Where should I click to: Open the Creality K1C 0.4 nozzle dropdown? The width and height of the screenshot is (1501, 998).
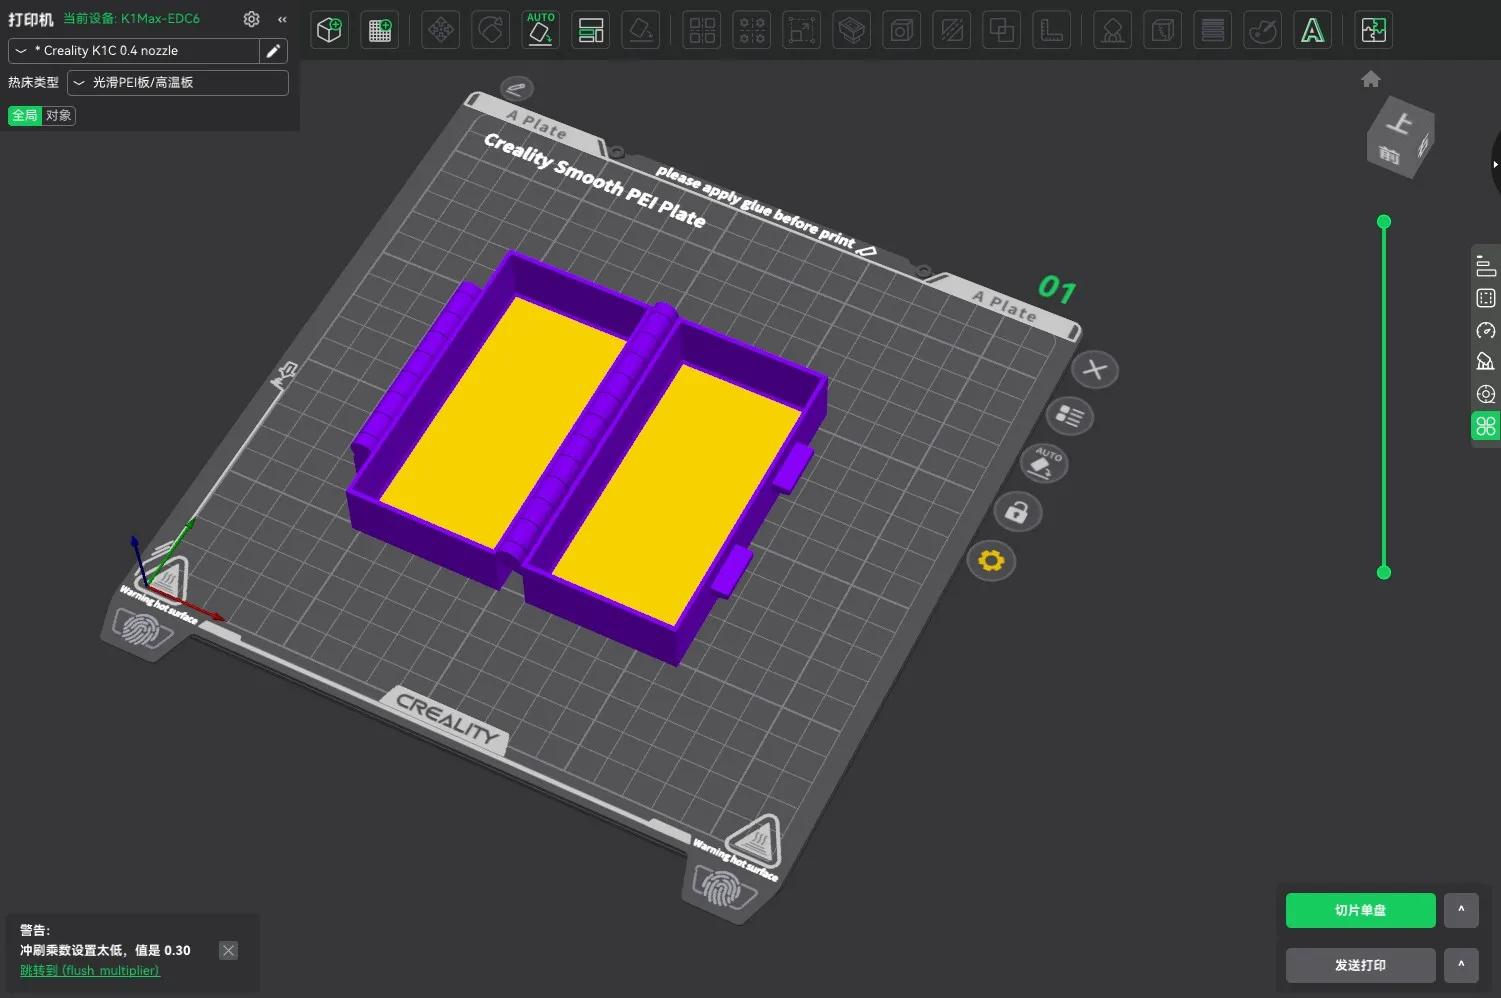click(x=134, y=51)
